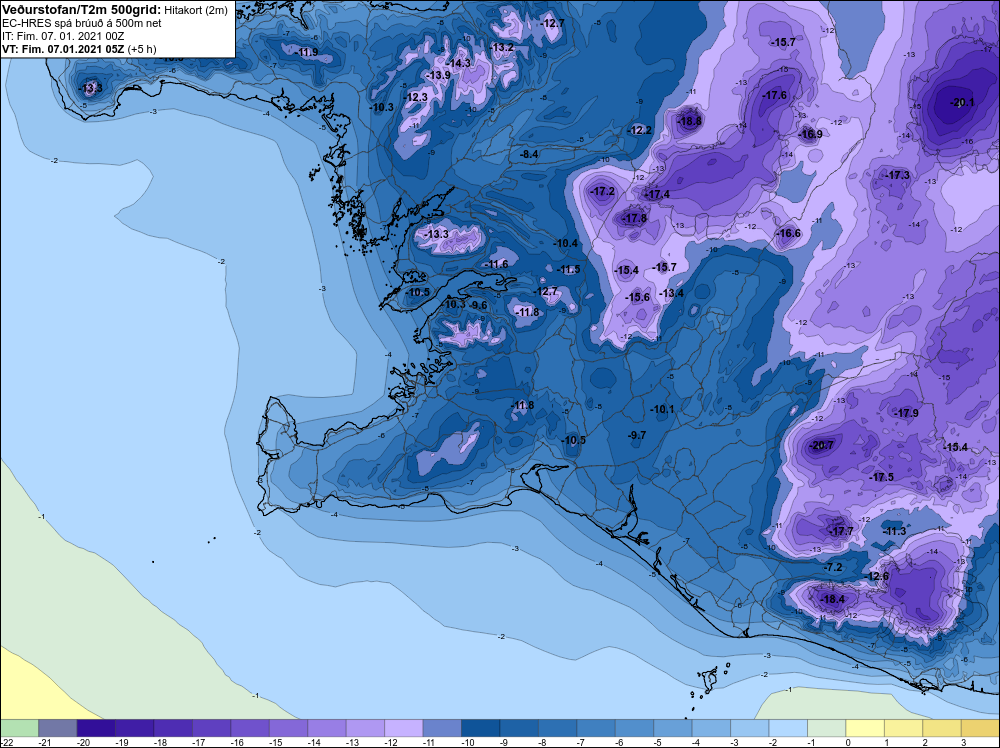Click the -14.3 temperature label
The height and width of the screenshot is (748, 1000).
(459, 63)
